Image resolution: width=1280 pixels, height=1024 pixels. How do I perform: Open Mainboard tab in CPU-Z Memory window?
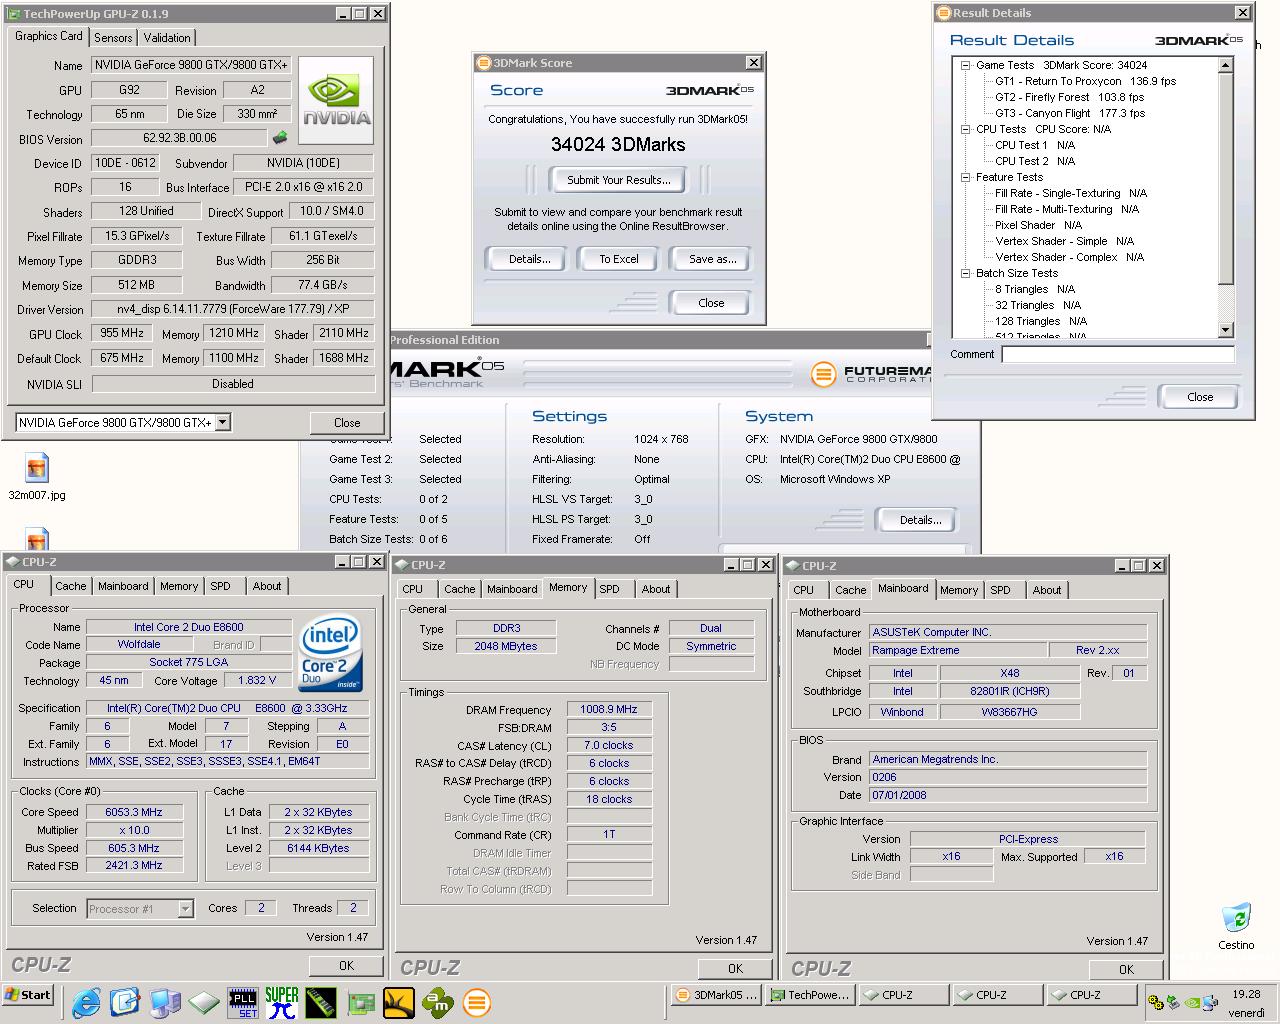point(512,589)
